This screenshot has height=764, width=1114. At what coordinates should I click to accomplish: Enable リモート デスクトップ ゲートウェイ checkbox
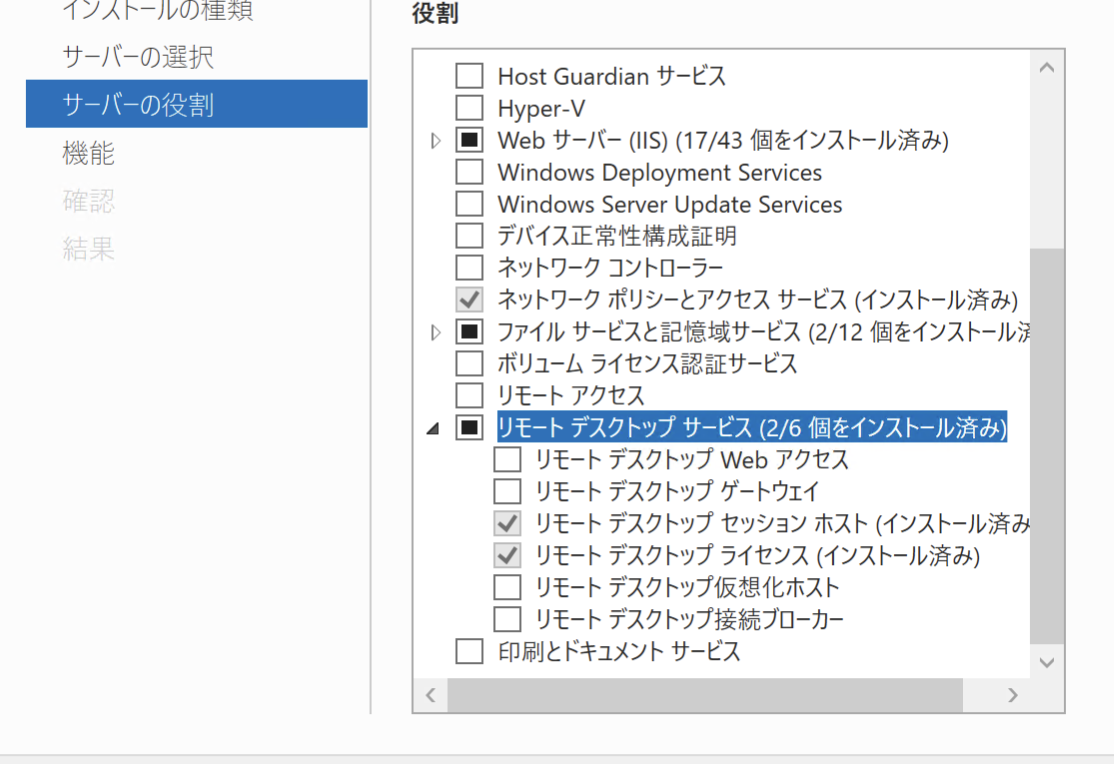click(x=508, y=492)
